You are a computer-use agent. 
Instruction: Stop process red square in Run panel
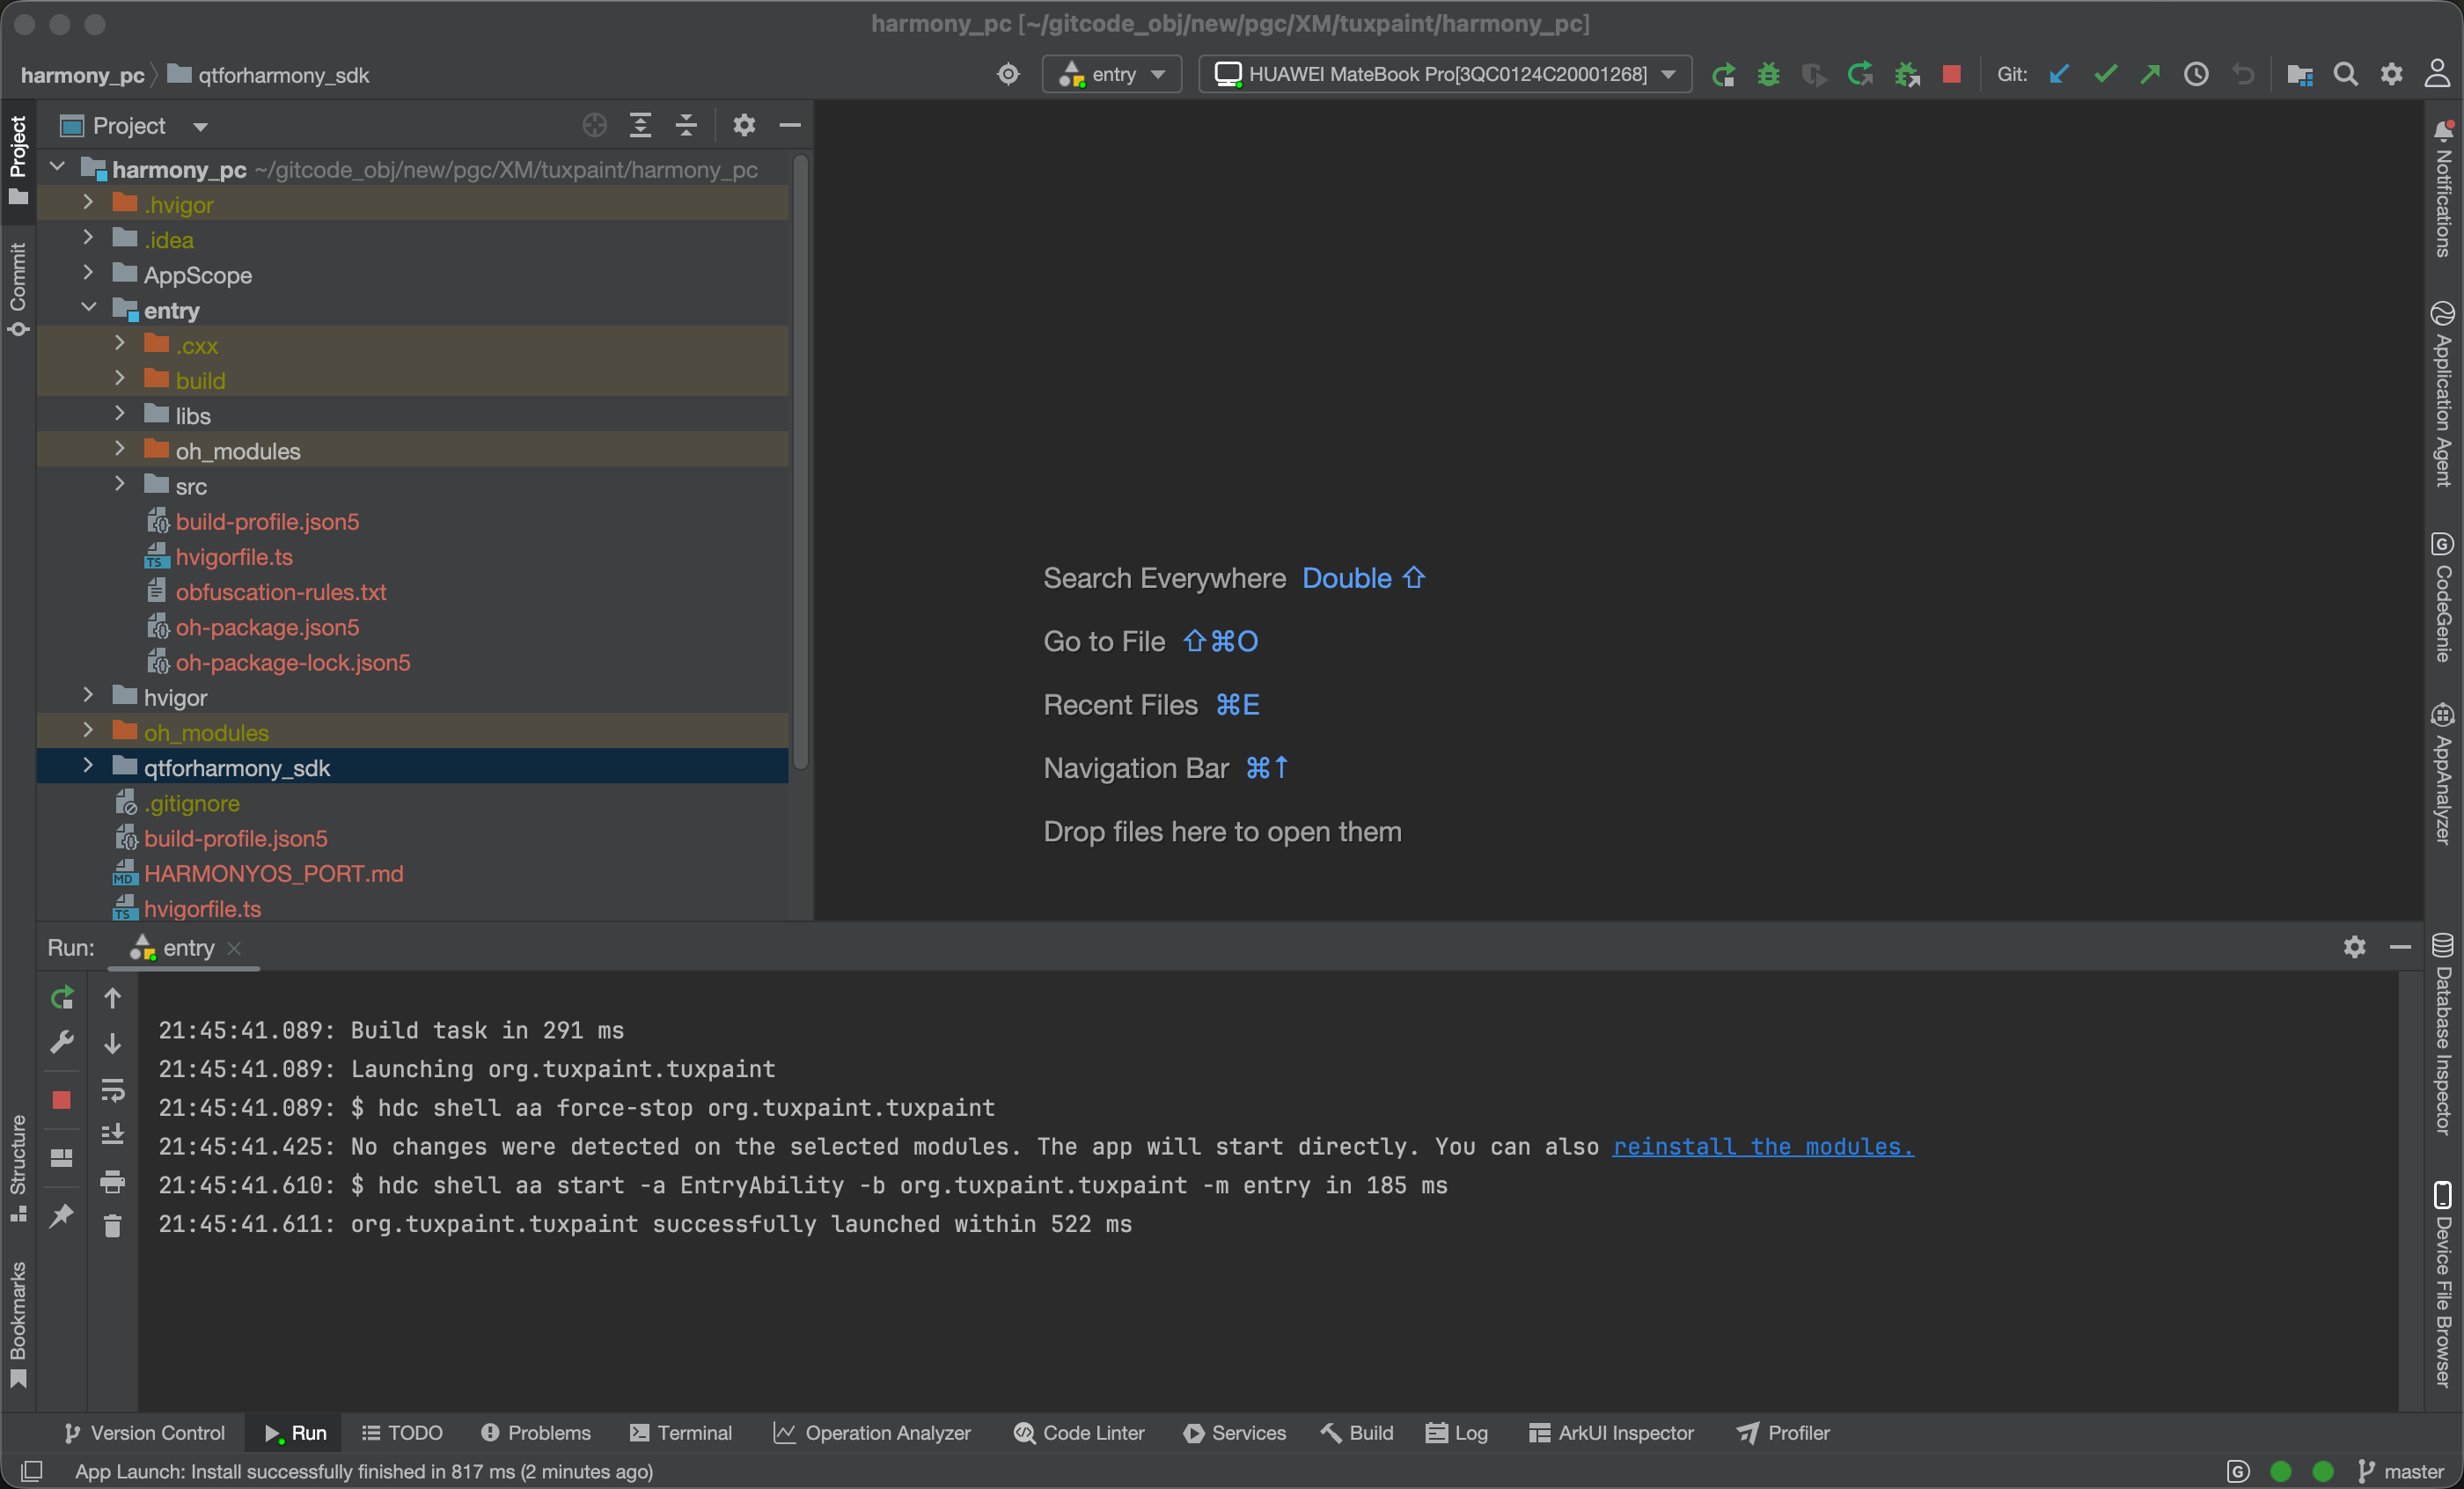pyautogui.click(x=62, y=1100)
